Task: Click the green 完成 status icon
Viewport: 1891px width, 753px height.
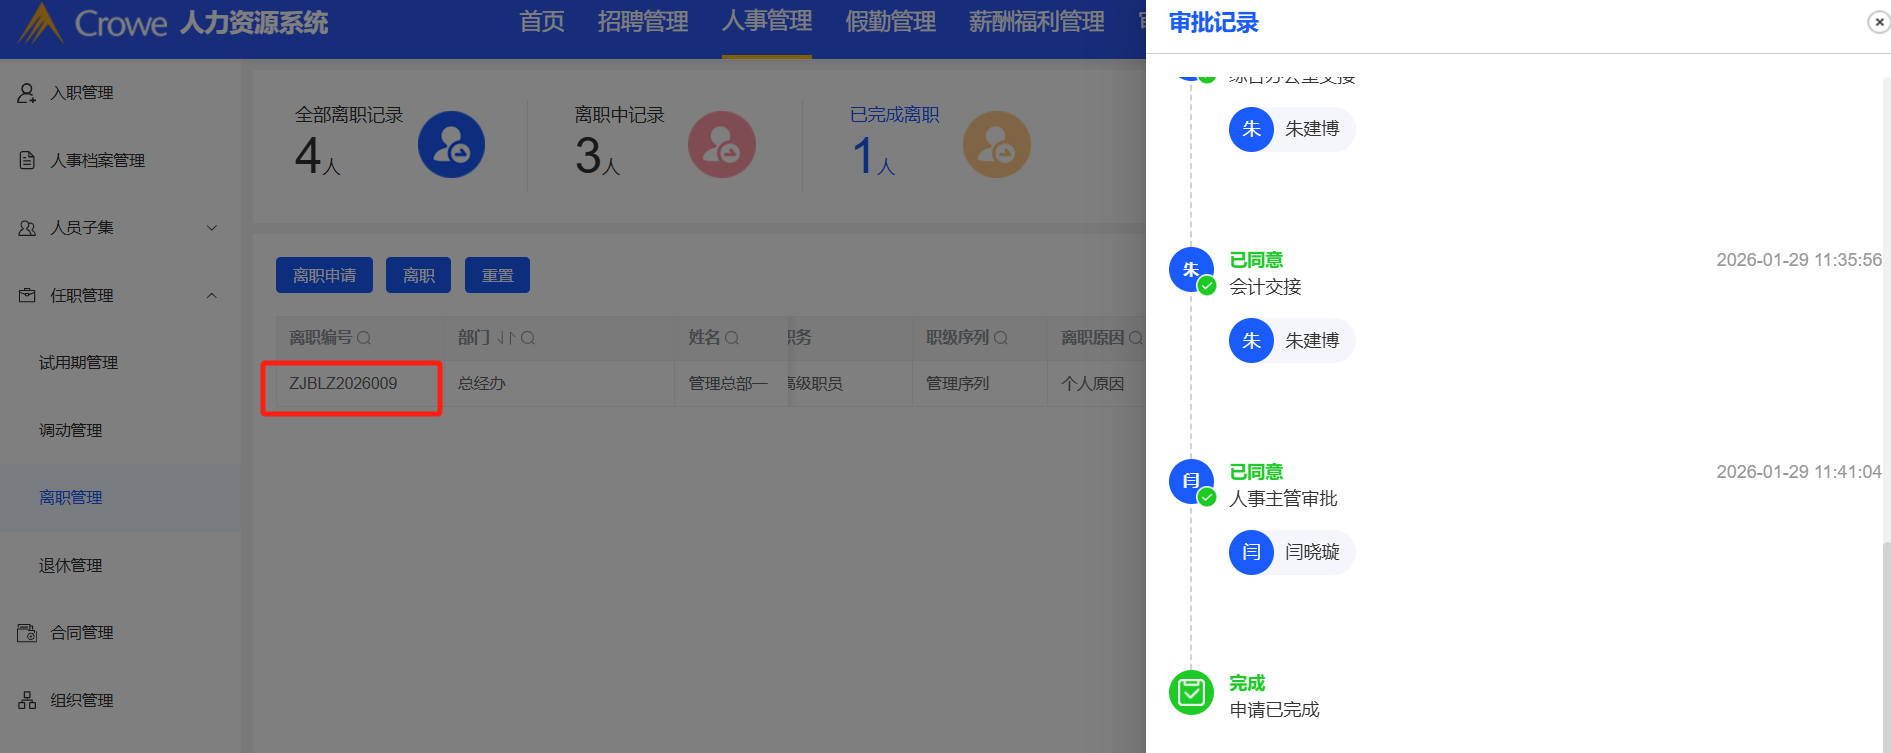Action: (1191, 692)
